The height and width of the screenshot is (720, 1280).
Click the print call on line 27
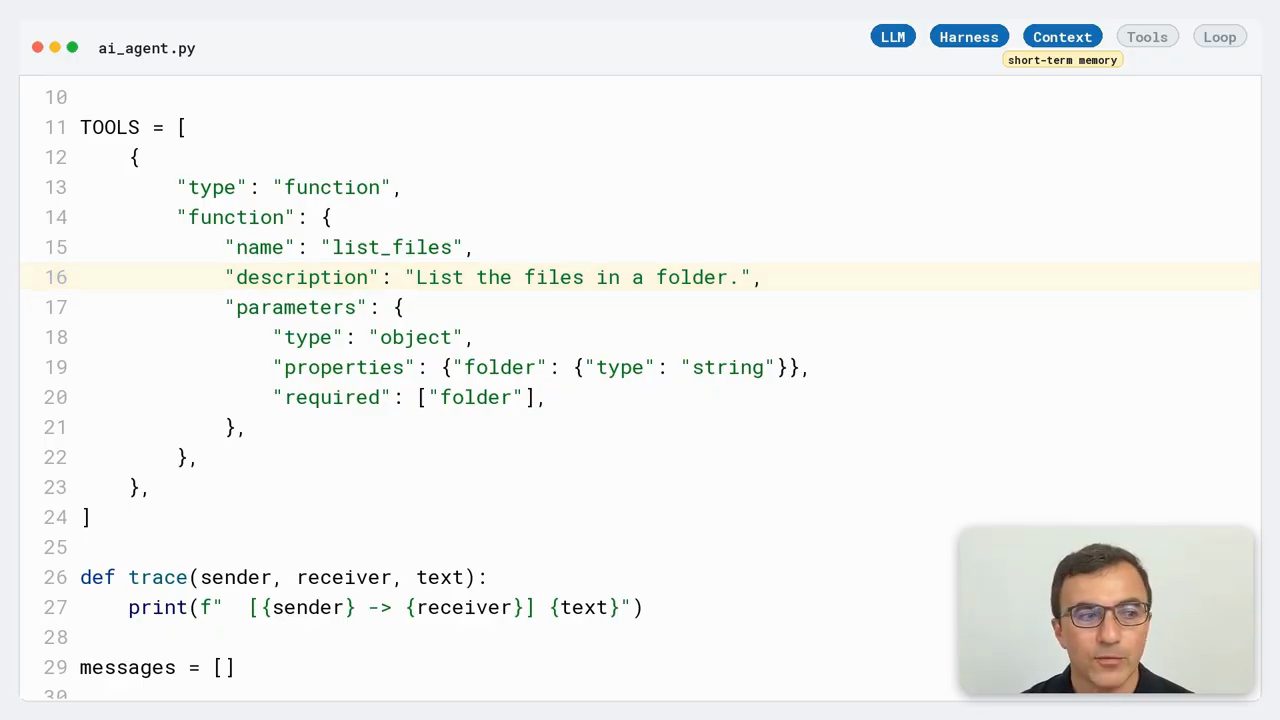[158, 607]
